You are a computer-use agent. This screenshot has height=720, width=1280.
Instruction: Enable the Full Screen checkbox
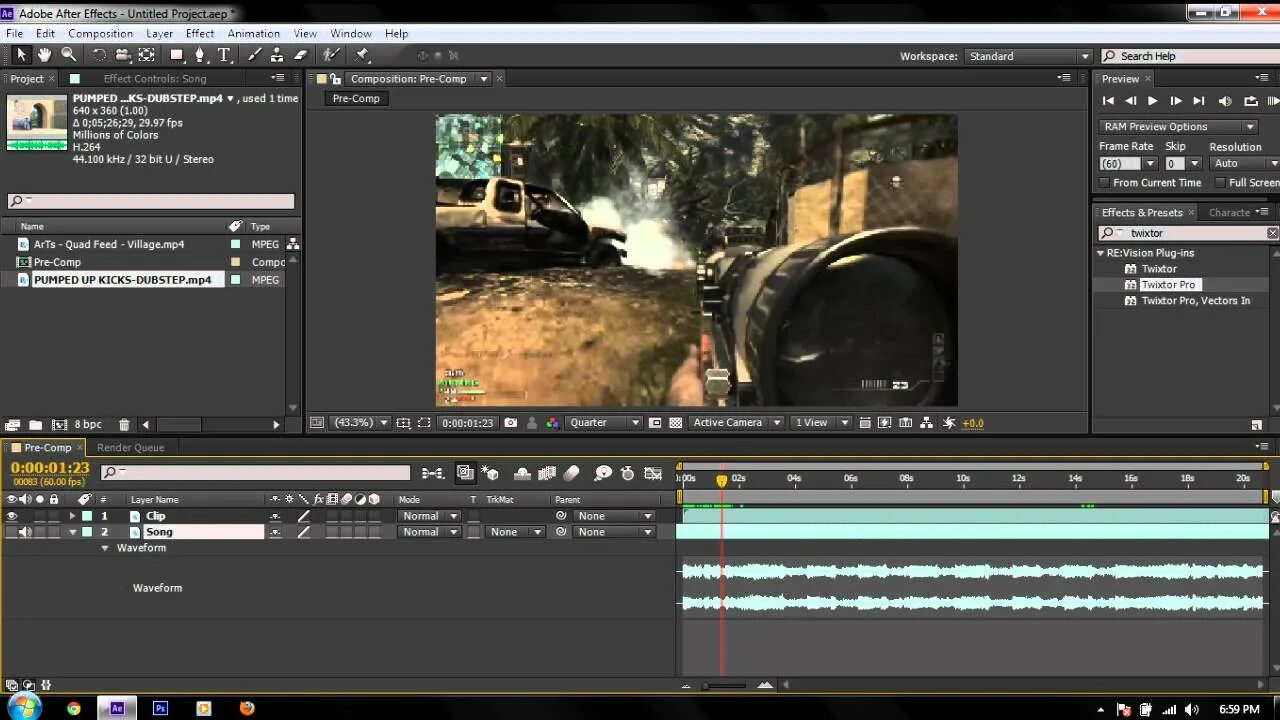tap(1220, 183)
